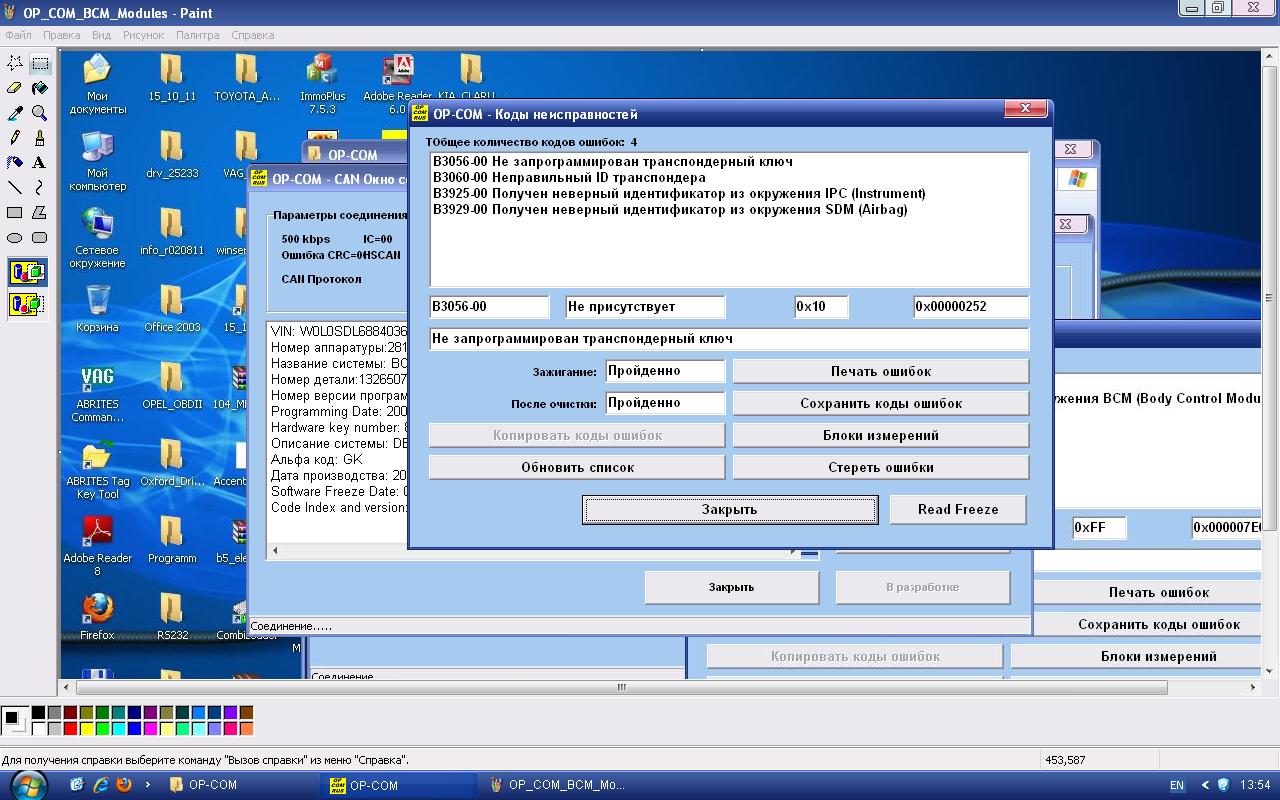Launch Internet Explorer from quick launch
1280x800 pixels.
coord(101,785)
